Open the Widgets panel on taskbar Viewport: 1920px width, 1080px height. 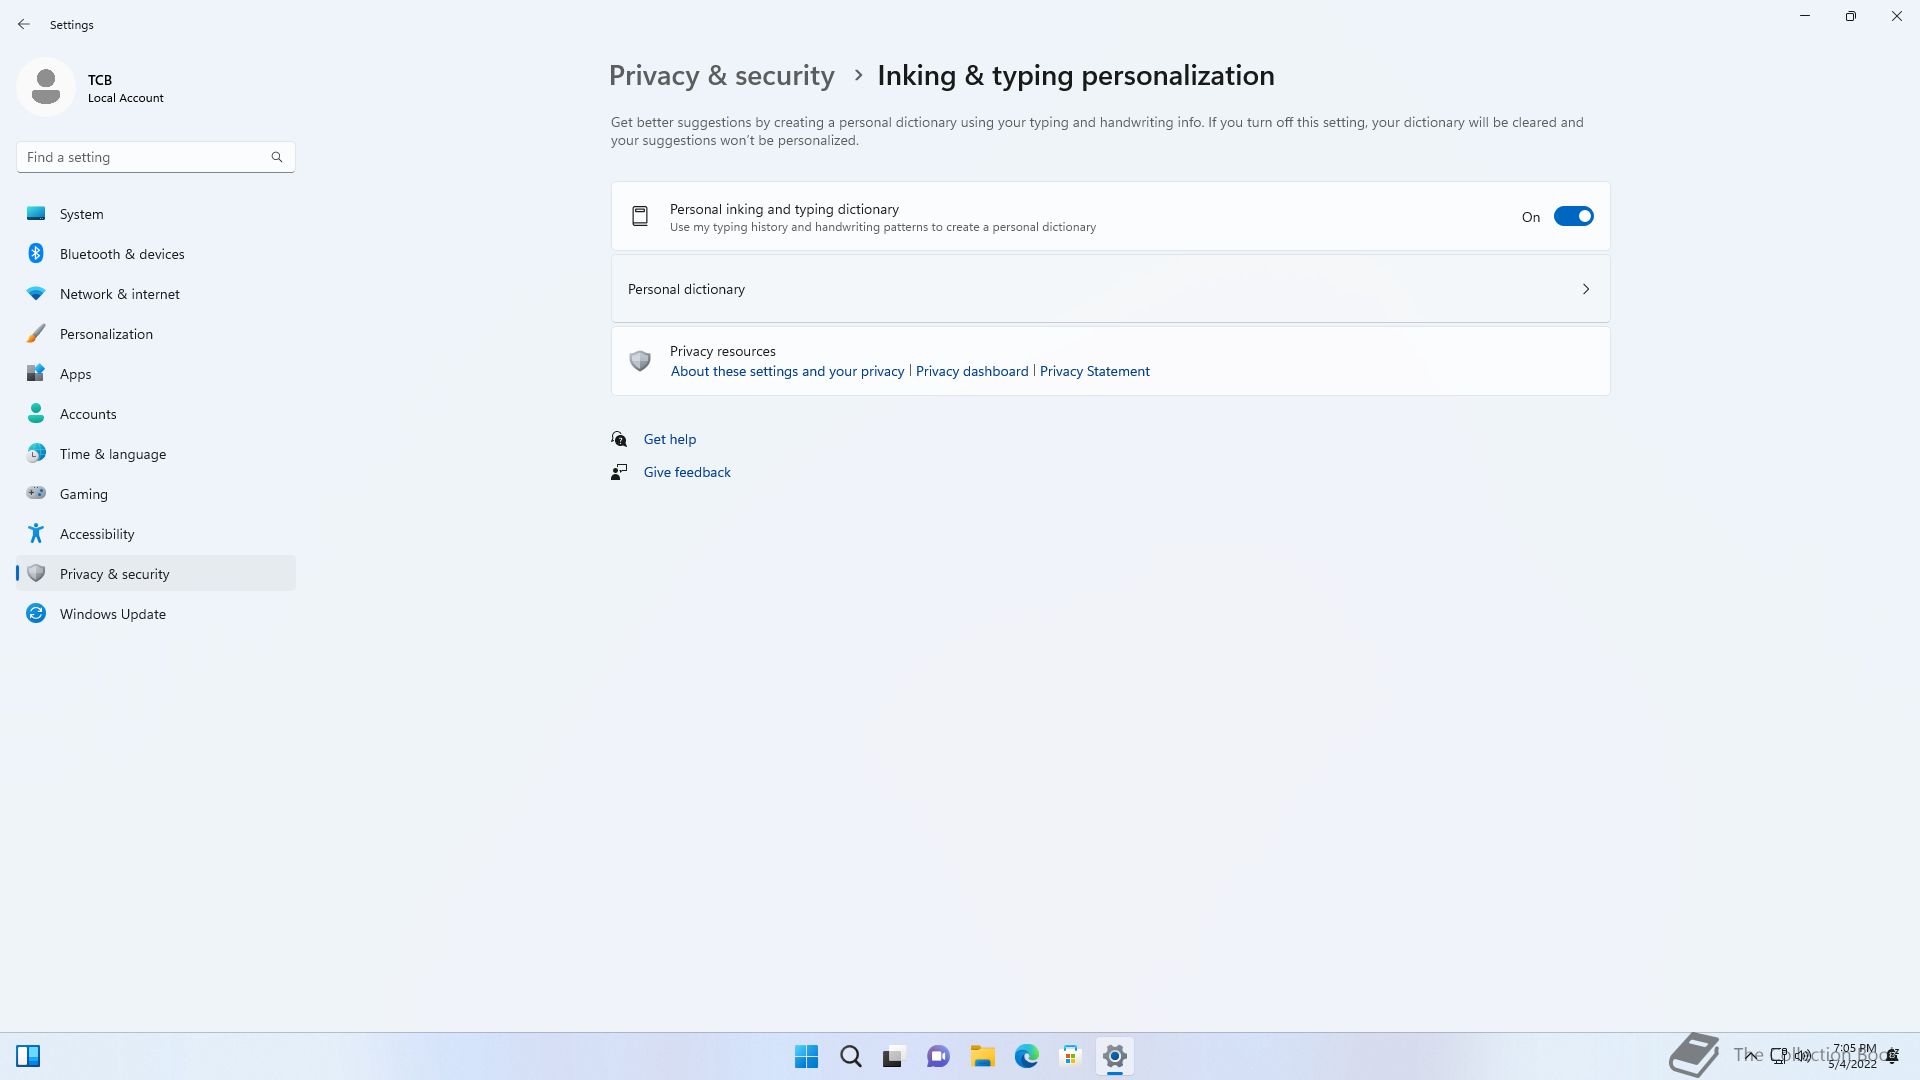pos(28,1056)
